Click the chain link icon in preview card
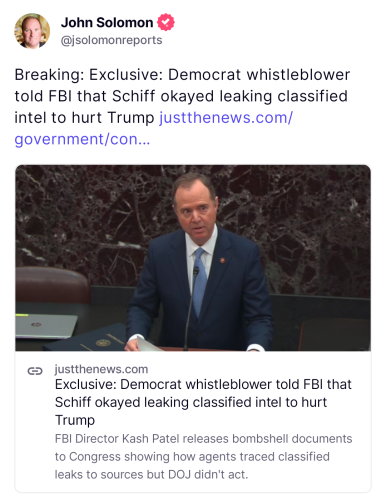This screenshot has height=500, width=386. tap(35, 371)
